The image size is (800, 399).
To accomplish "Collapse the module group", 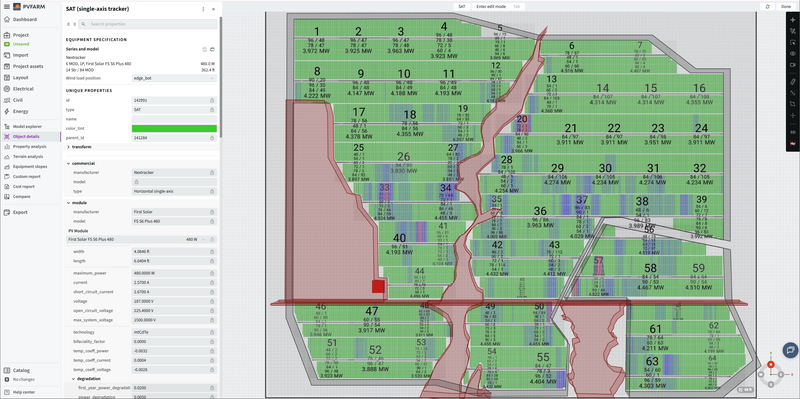I will [x=76, y=203].
